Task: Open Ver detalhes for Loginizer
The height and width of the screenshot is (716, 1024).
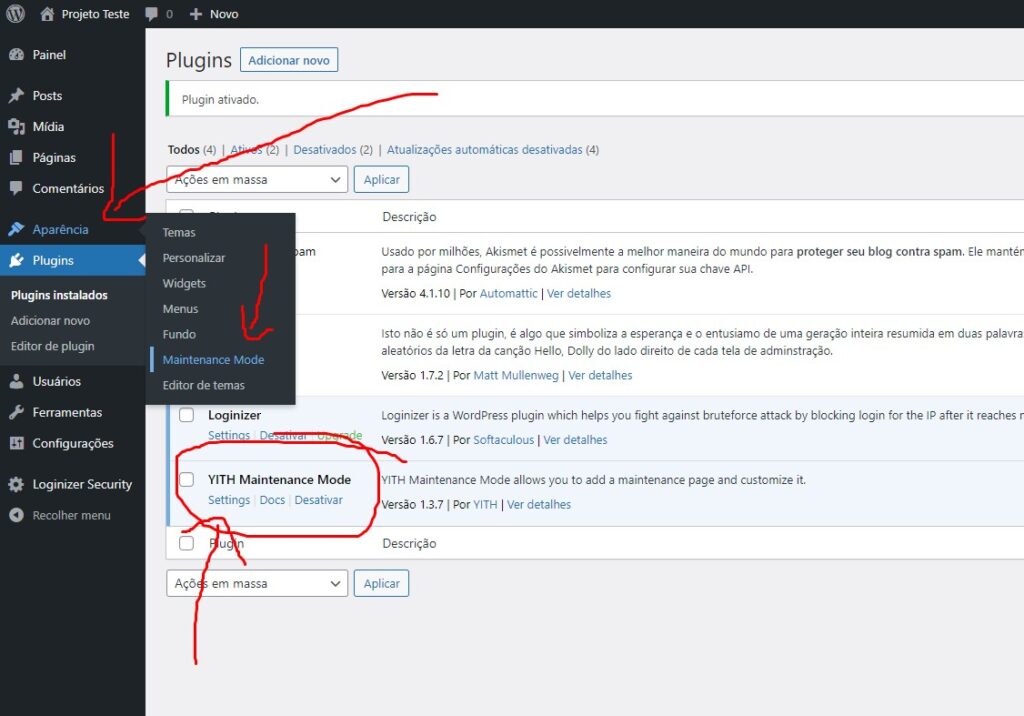Action: coord(575,440)
